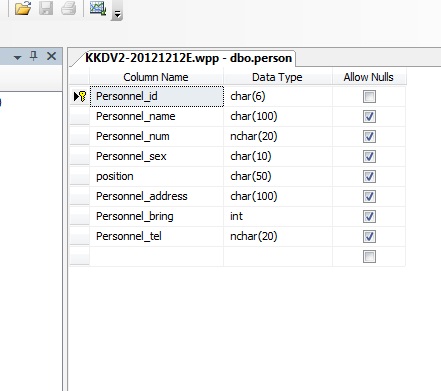
Task: Uncheck Allow Nulls for position column
Action: (x=369, y=177)
